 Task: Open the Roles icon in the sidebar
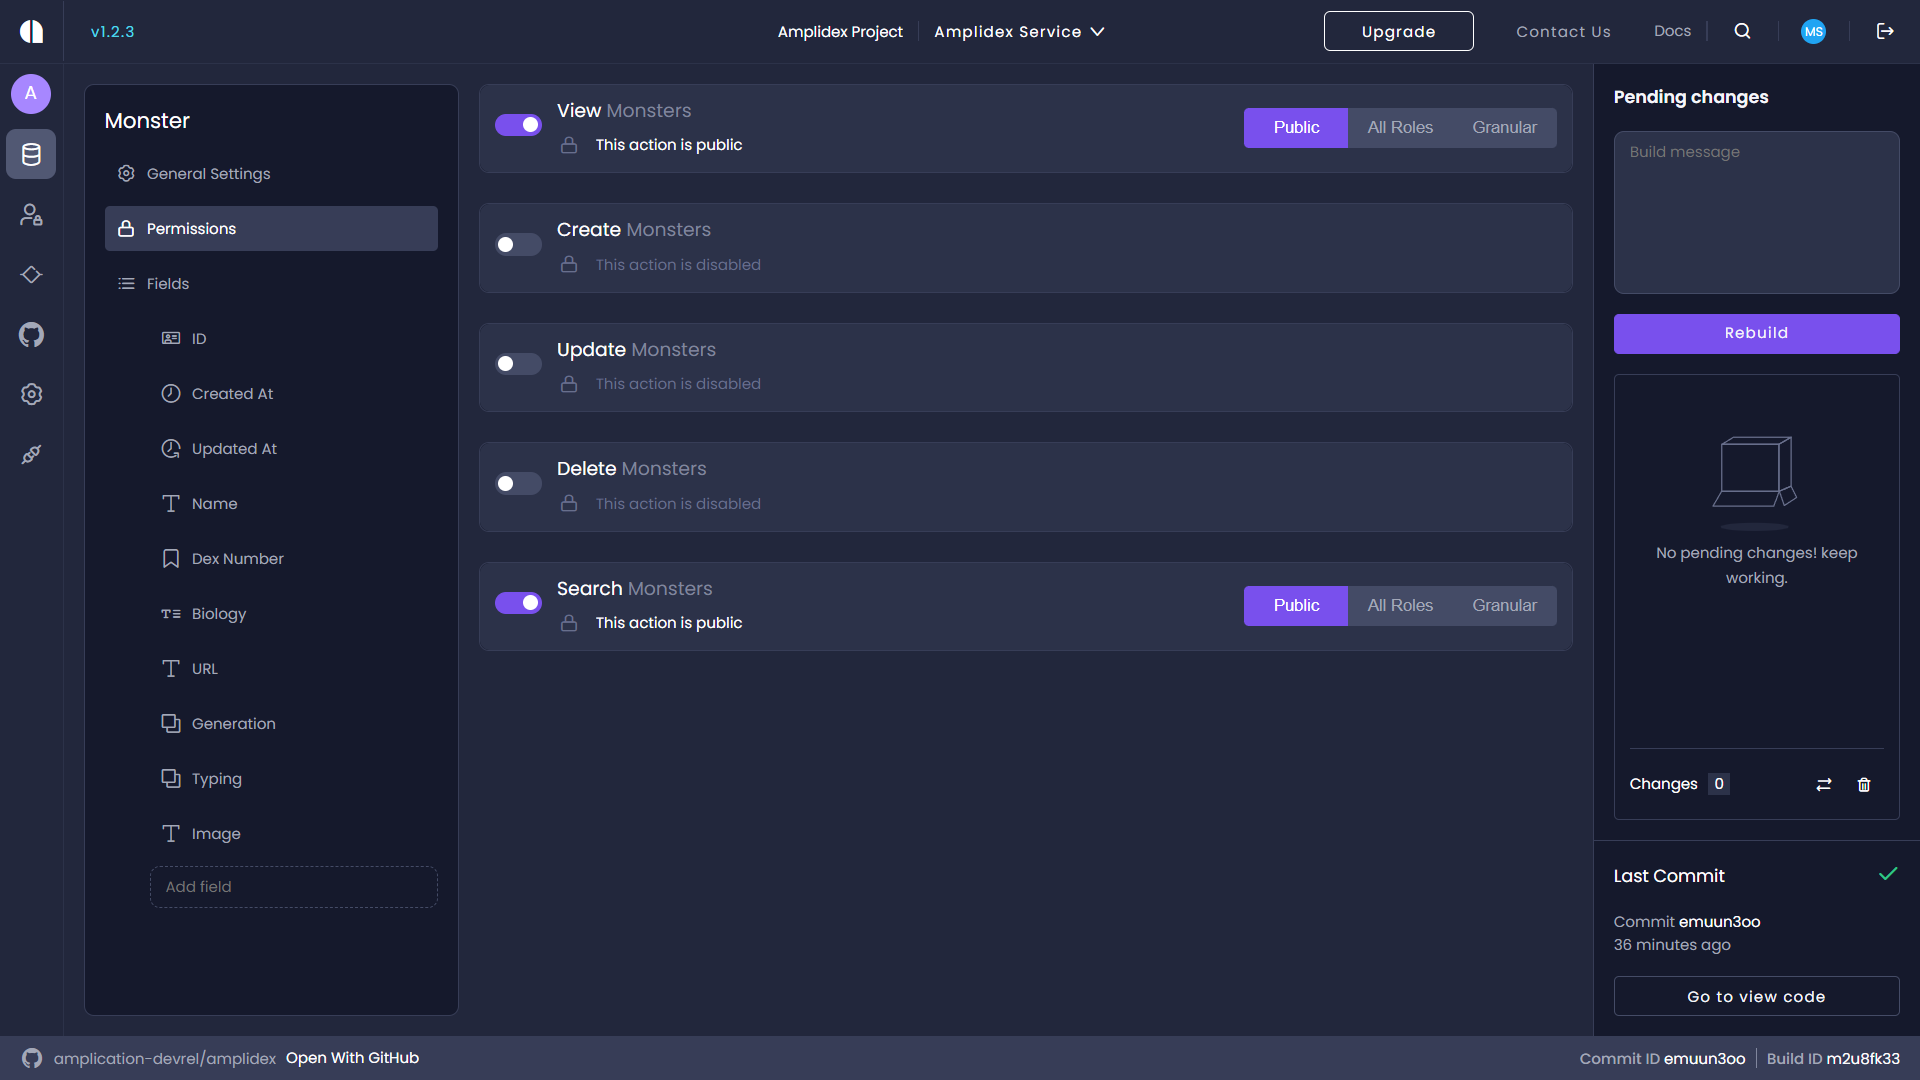pos(31,214)
